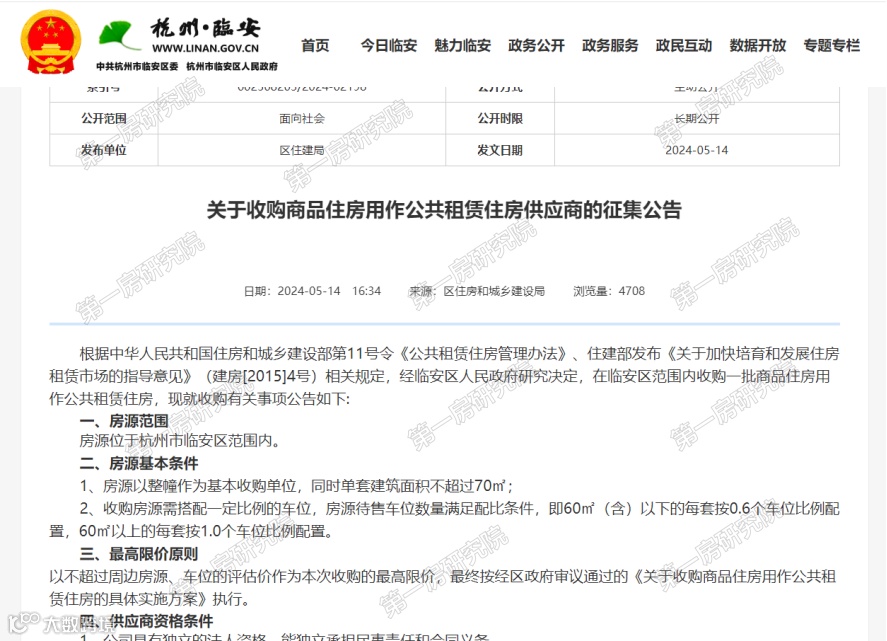The image size is (887, 641).
Task: Select the article title 关于收购商品住房用作公共租赁住房供应商的征集公告
Action: click(444, 210)
